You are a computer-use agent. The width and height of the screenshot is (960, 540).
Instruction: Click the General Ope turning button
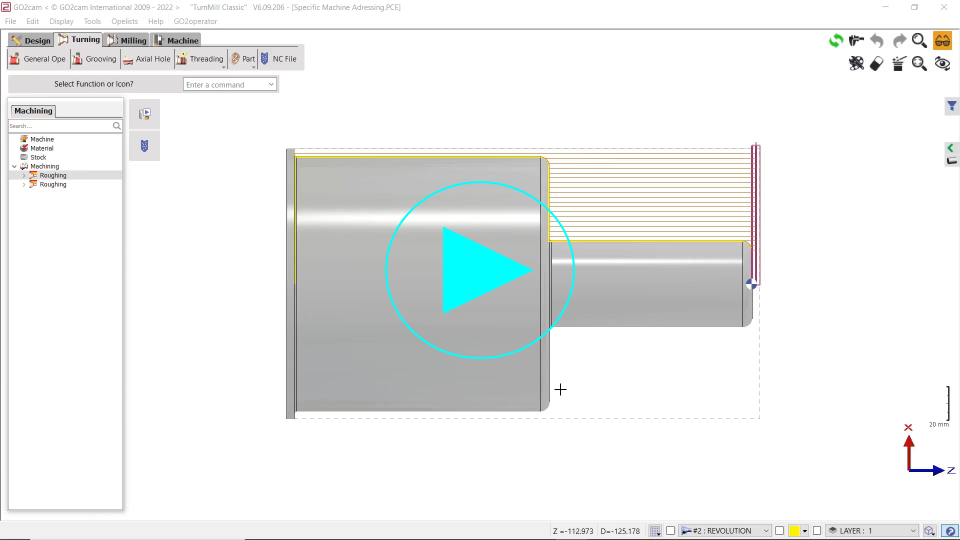click(x=37, y=59)
